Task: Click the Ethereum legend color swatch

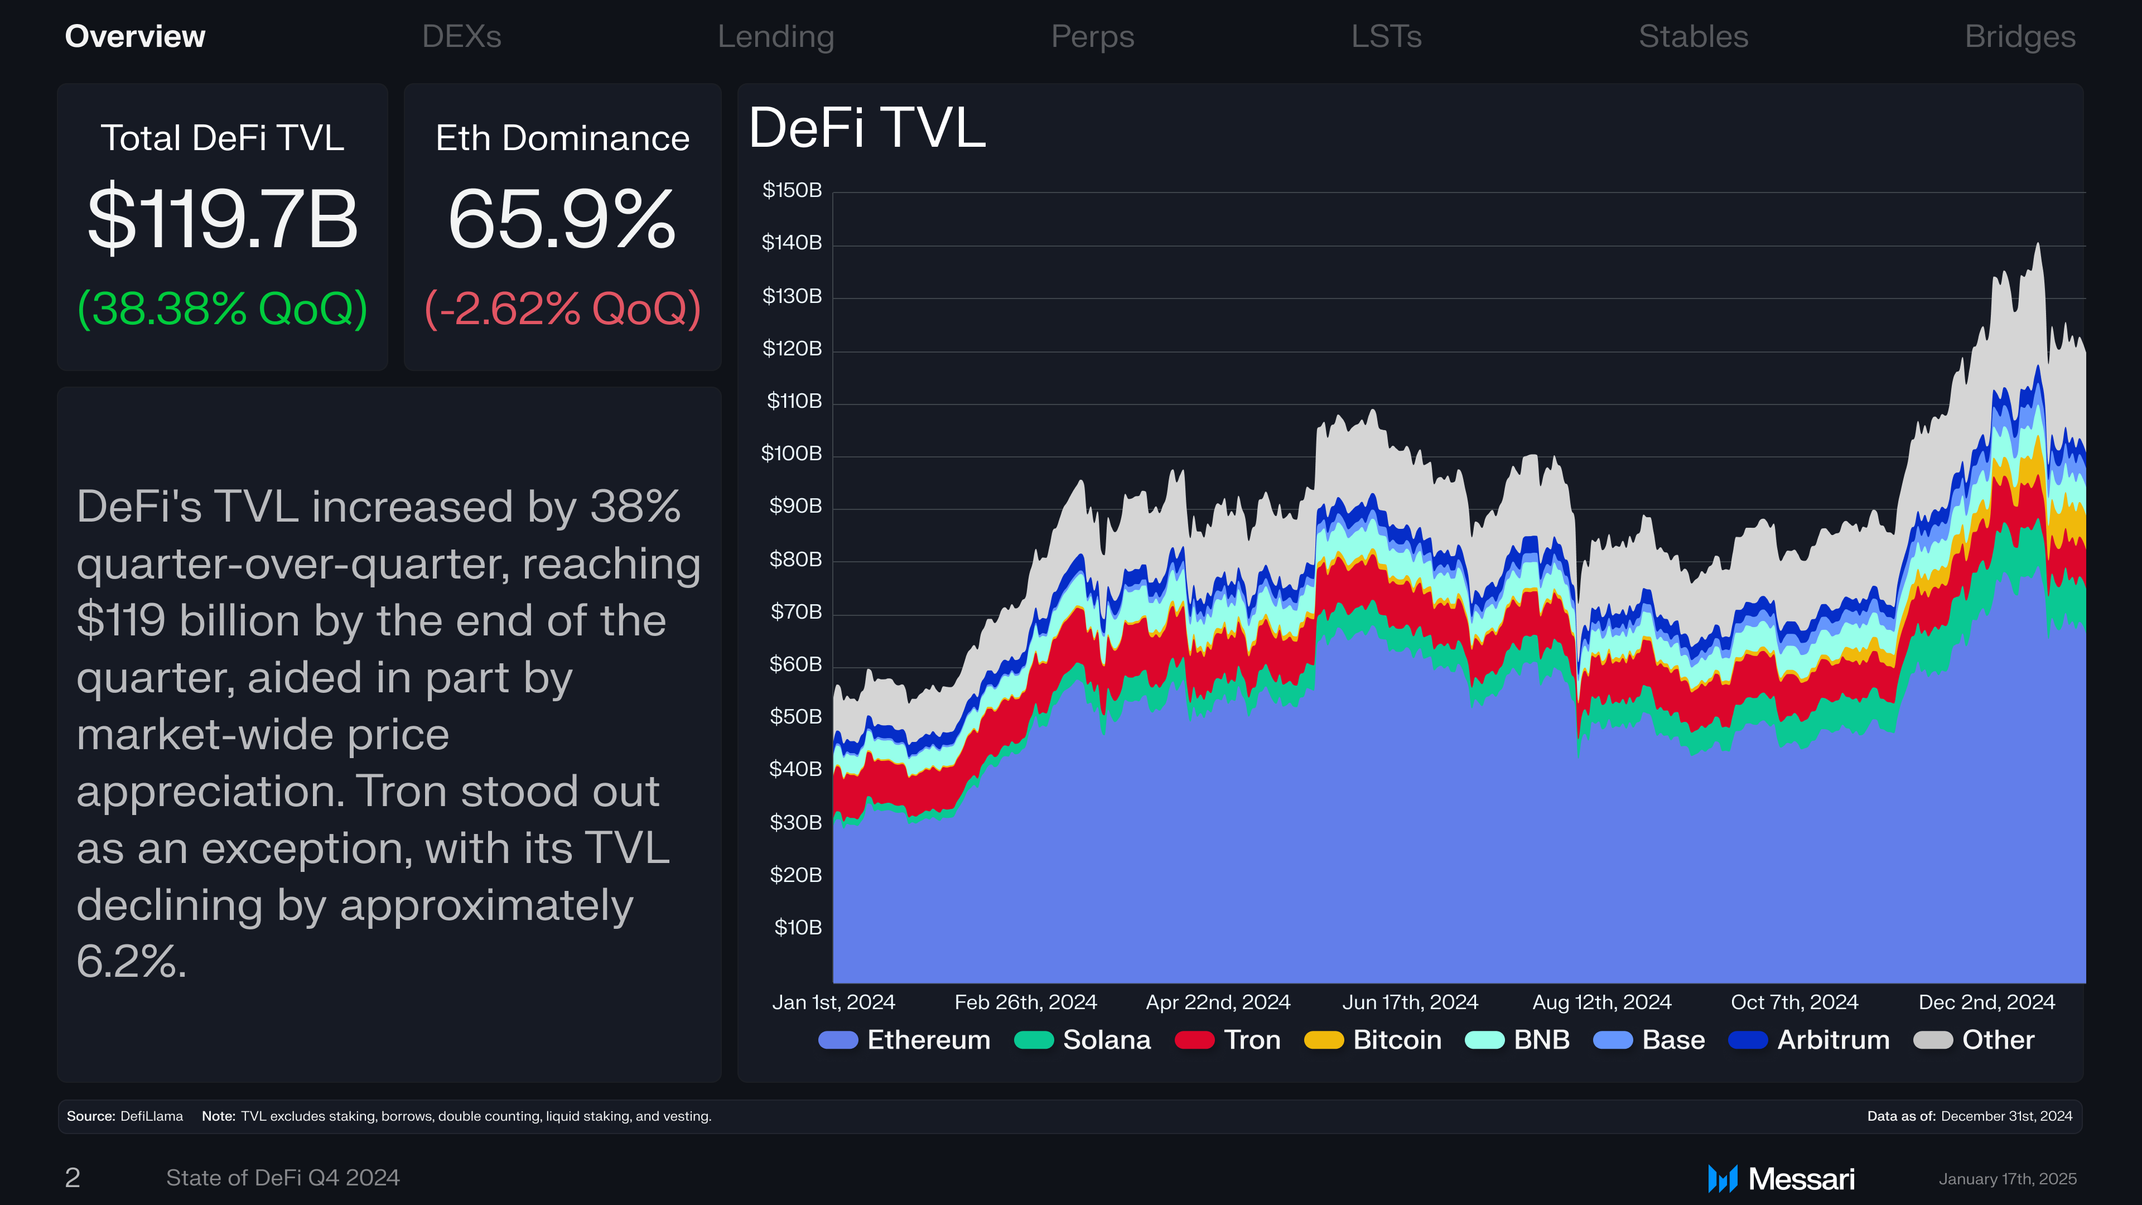Action: tap(838, 1040)
